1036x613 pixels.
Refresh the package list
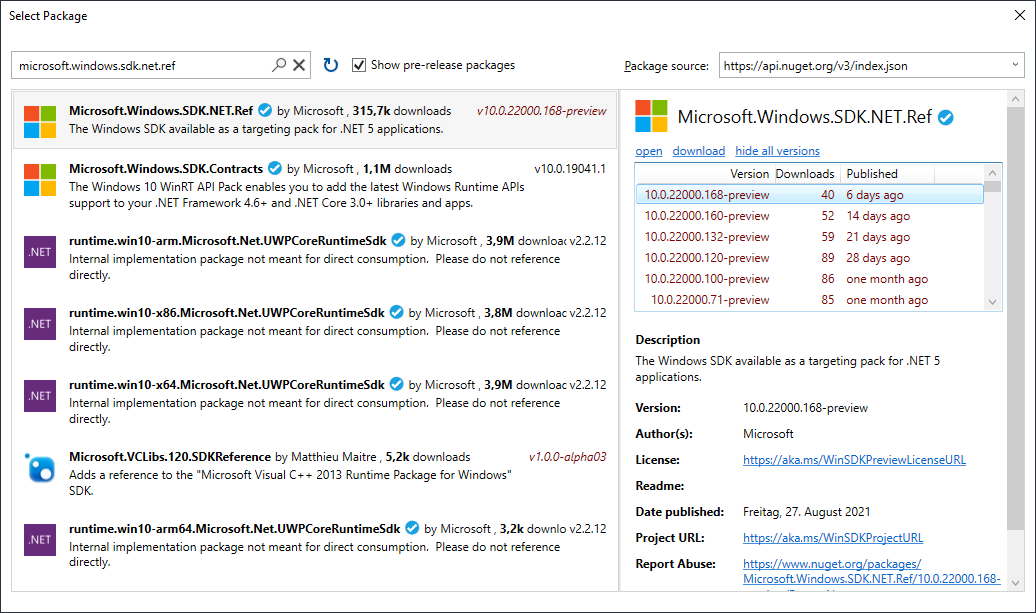pyautogui.click(x=330, y=65)
